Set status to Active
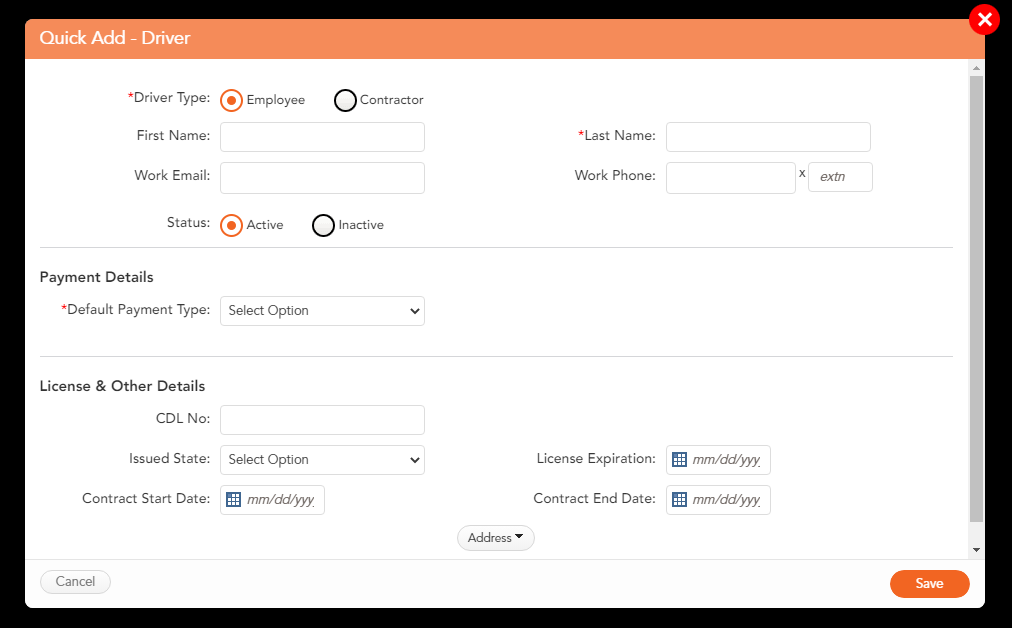The width and height of the screenshot is (1012, 628). pos(231,225)
